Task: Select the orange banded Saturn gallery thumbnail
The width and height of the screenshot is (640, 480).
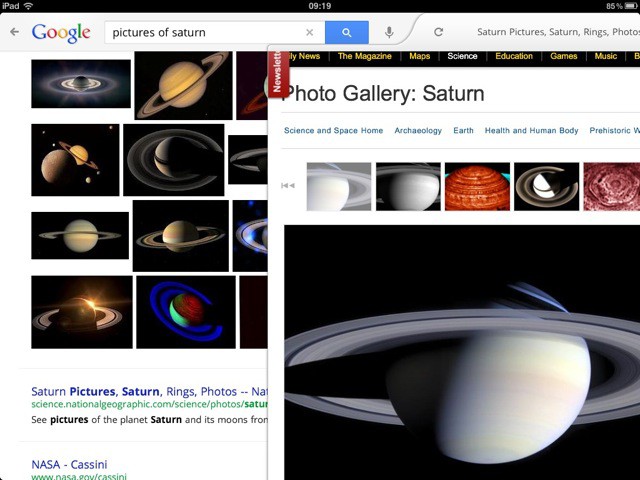Action: point(477,187)
